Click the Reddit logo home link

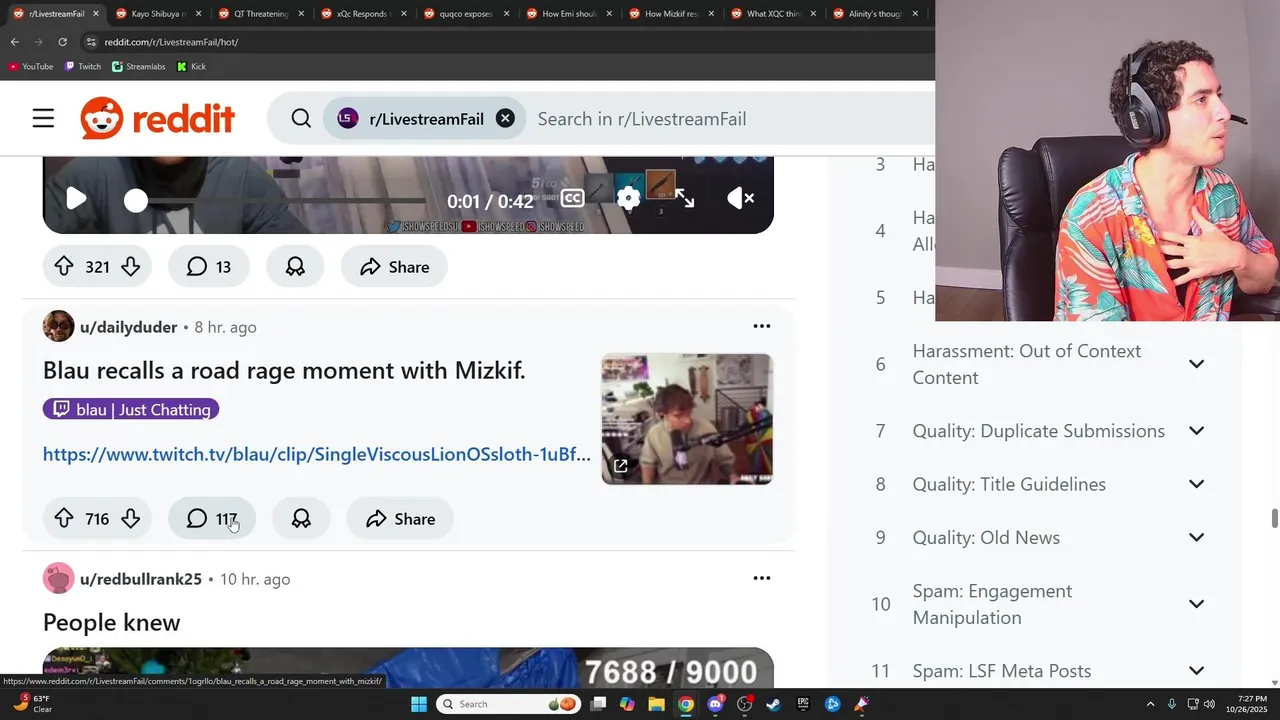[x=158, y=119]
